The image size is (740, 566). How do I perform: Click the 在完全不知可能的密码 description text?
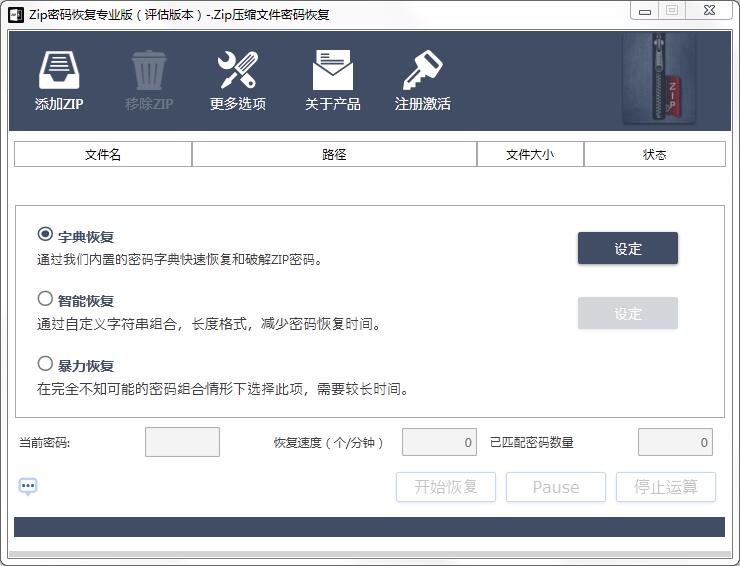tap(223, 389)
